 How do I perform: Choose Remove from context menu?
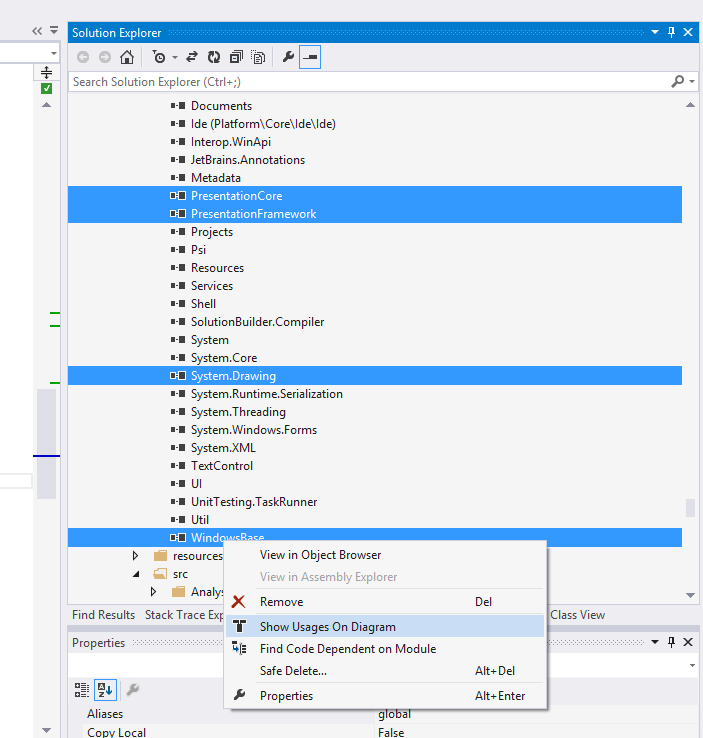385,602
